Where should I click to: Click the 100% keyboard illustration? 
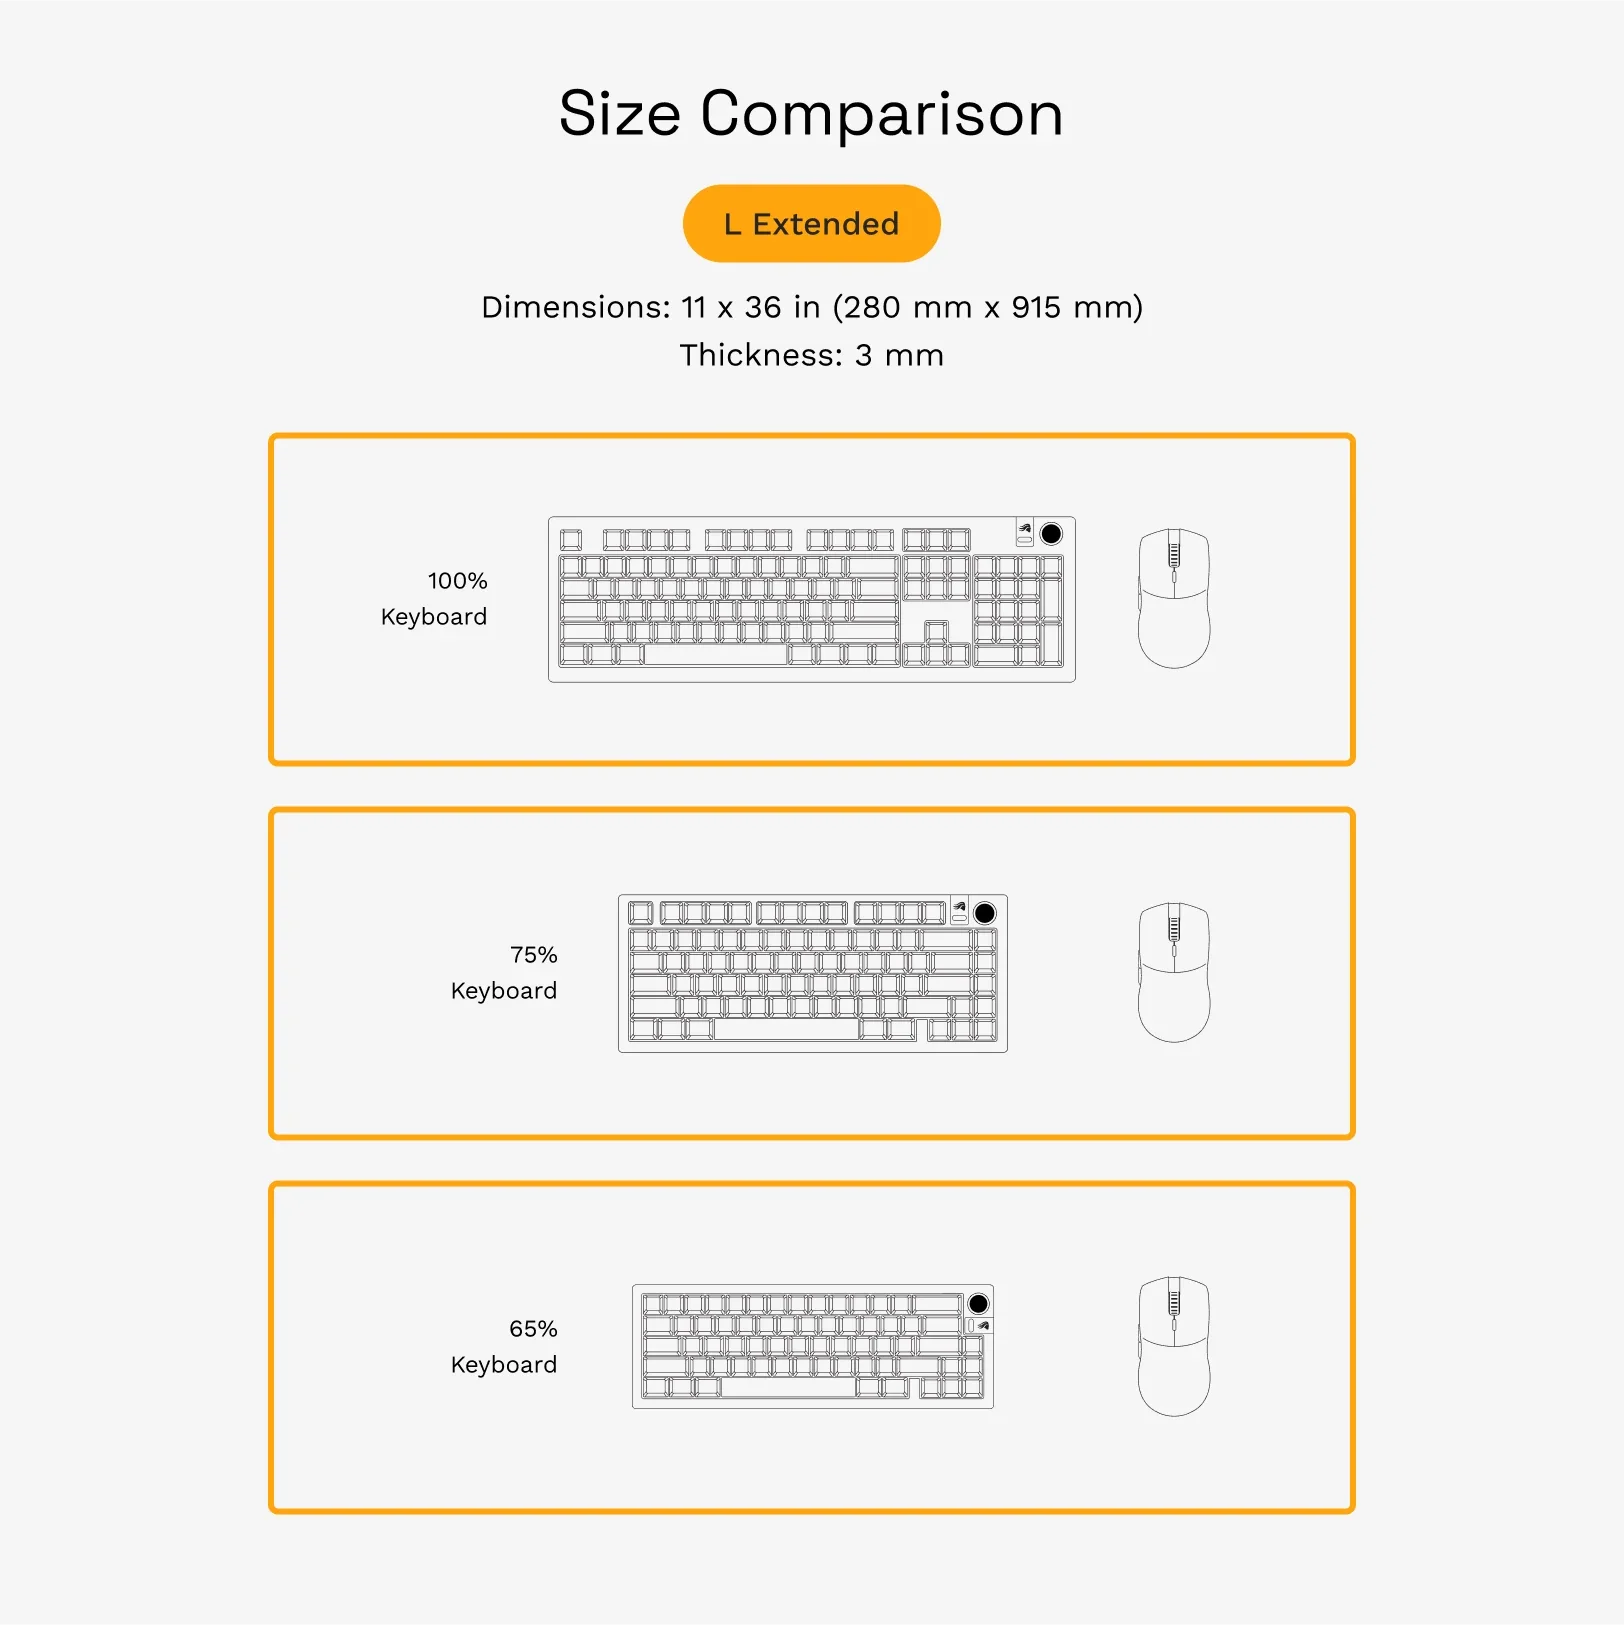click(811, 600)
